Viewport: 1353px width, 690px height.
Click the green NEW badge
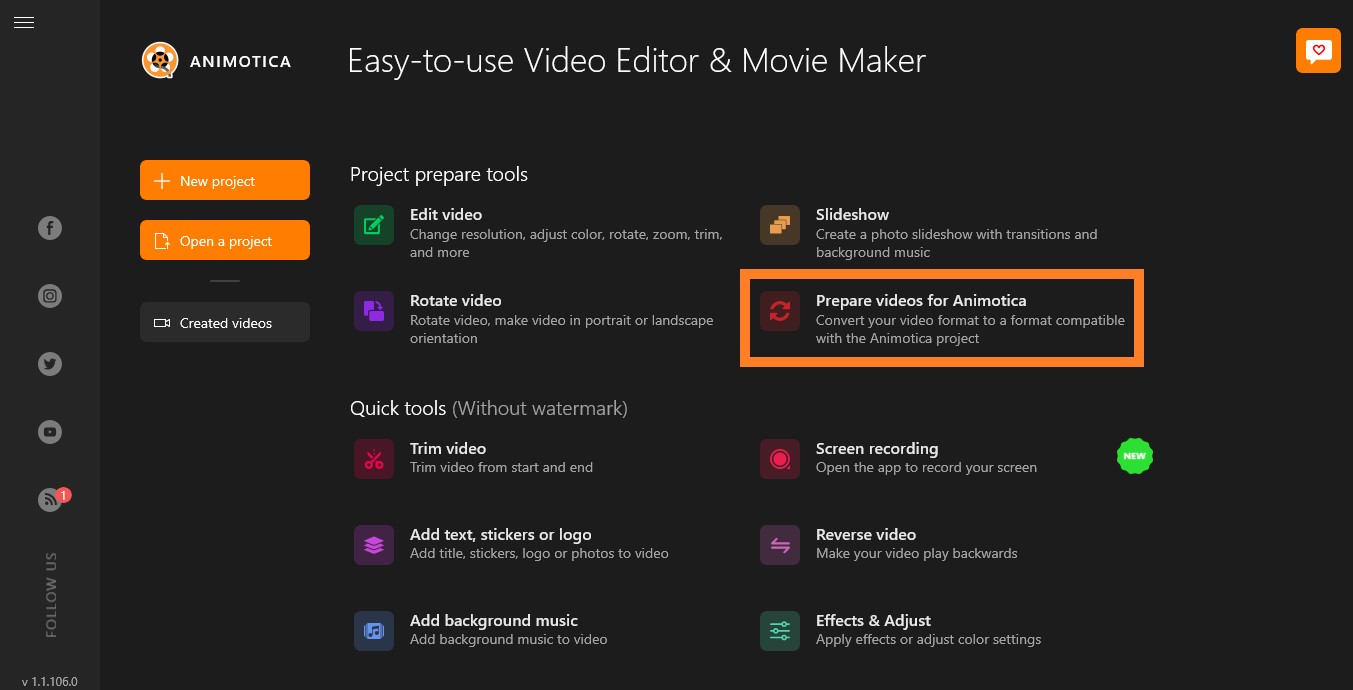click(x=1134, y=456)
